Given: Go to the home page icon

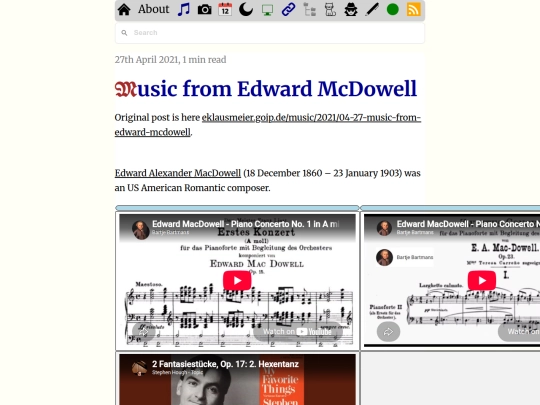Looking at the screenshot, I should 124,10.
